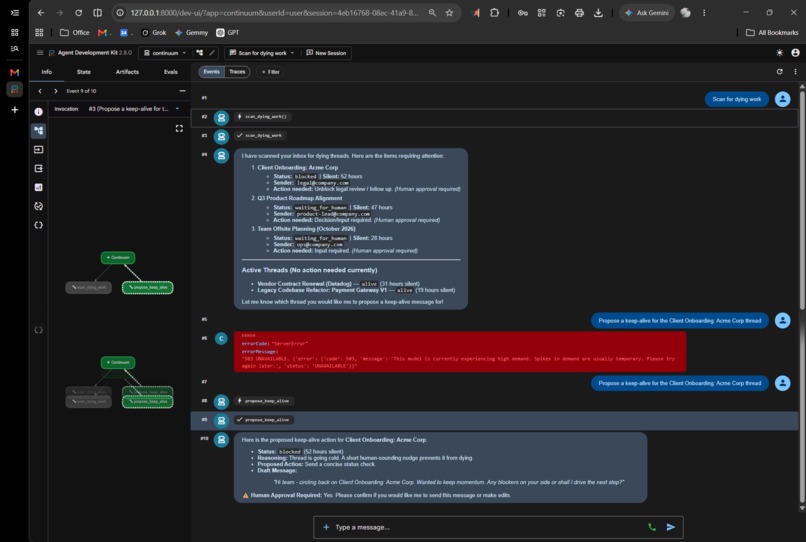Click the agent avatar on event #10
The image size is (806, 542).
pyautogui.click(x=221, y=440)
